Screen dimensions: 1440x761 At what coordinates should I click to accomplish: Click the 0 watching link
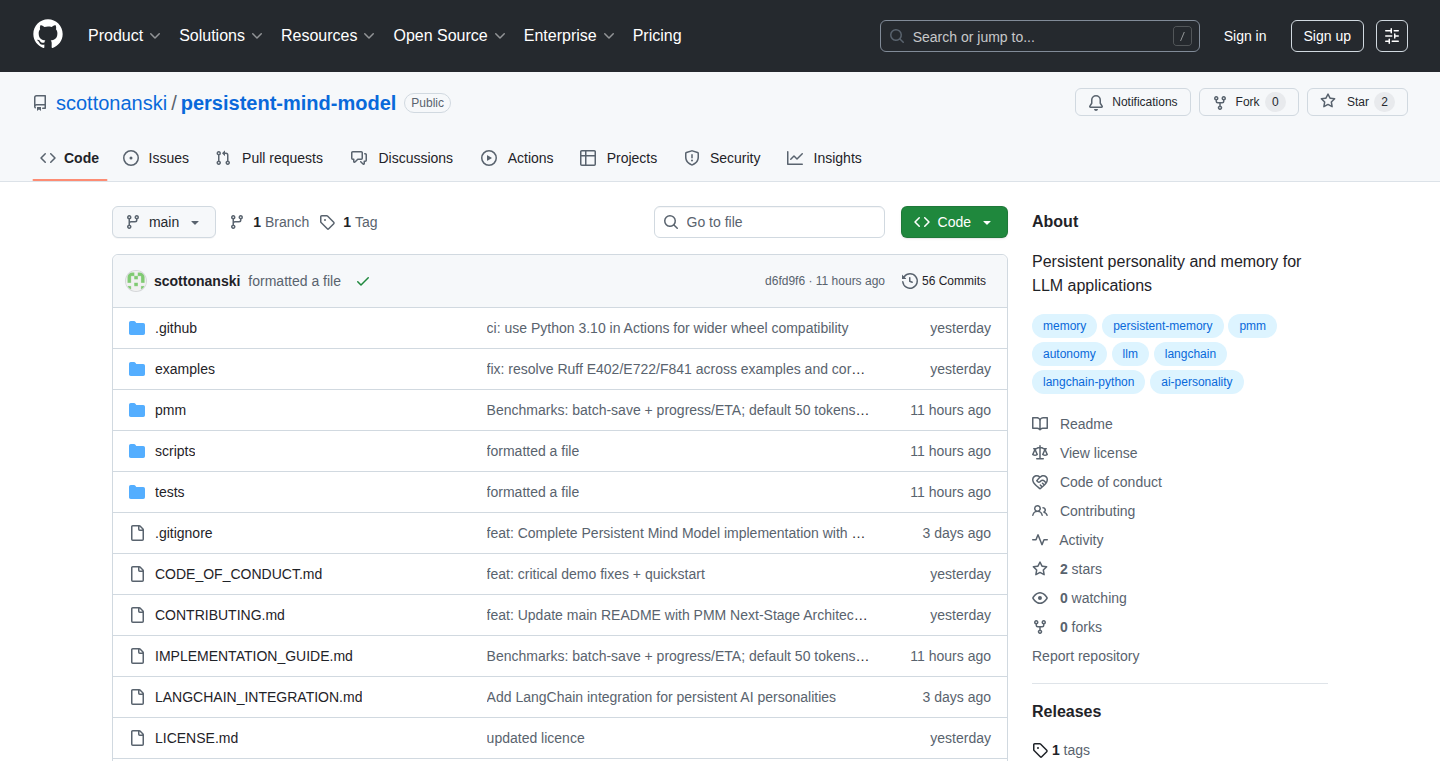coord(1080,598)
